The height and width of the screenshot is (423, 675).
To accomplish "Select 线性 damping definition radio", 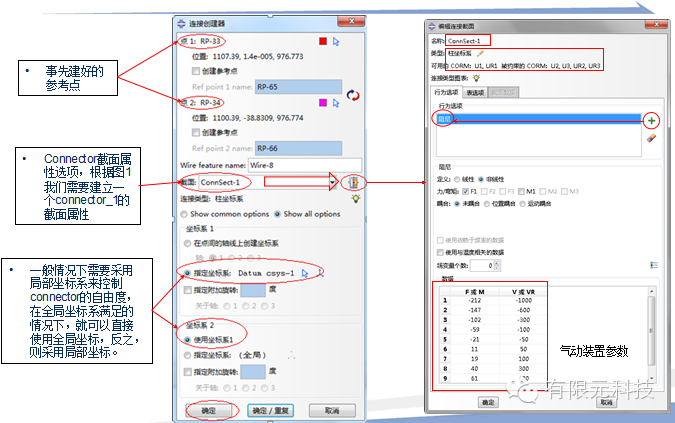I will click(457, 179).
